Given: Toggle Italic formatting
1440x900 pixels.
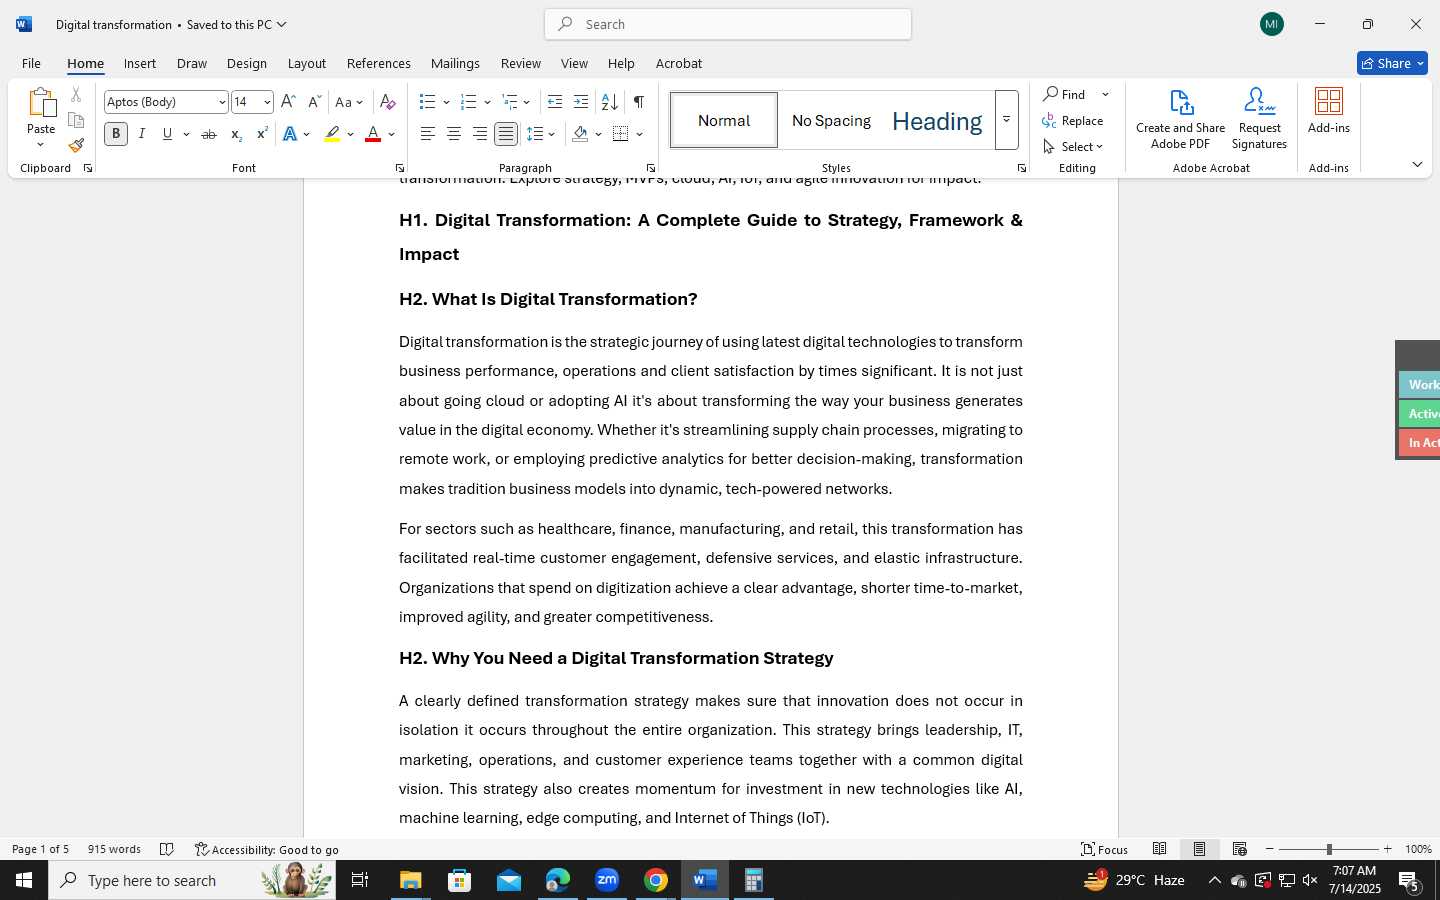Looking at the screenshot, I should (x=142, y=134).
